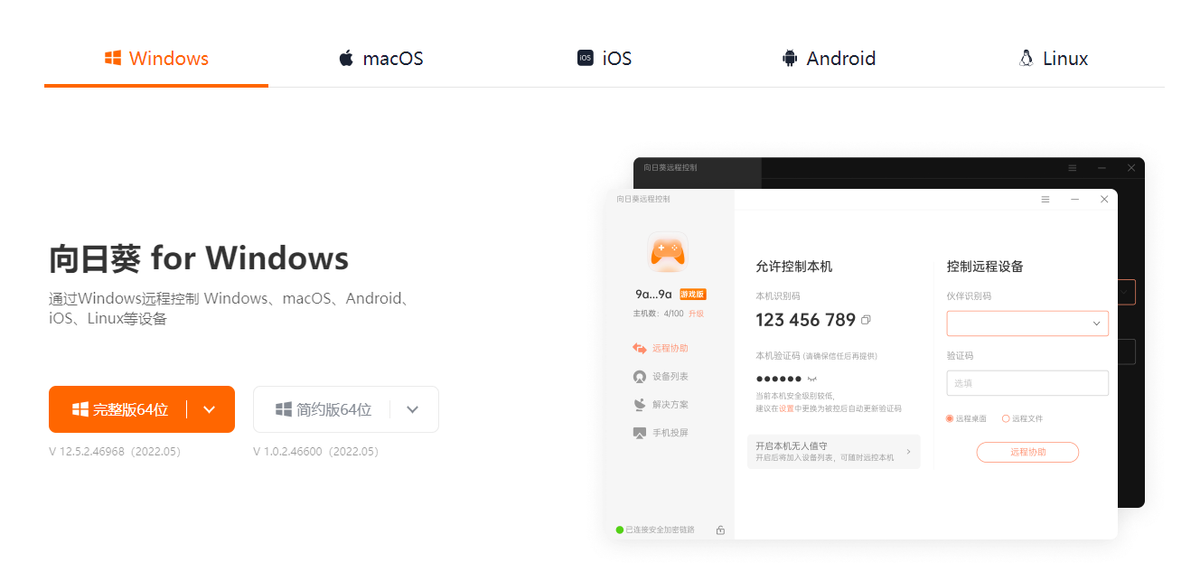Click the orange gamepad avatar icon
The image size is (1200, 581).
point(667,252)
